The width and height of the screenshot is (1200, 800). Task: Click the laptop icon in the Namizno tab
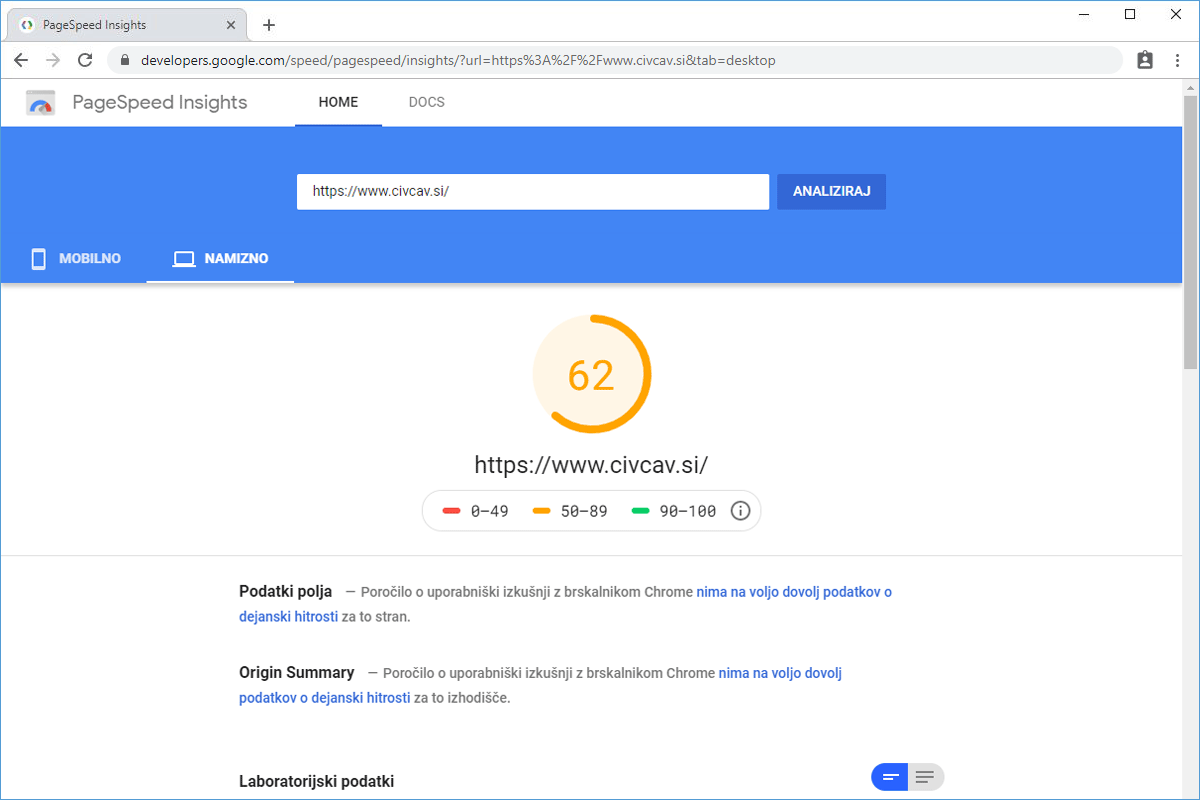[x=184, y=259]
